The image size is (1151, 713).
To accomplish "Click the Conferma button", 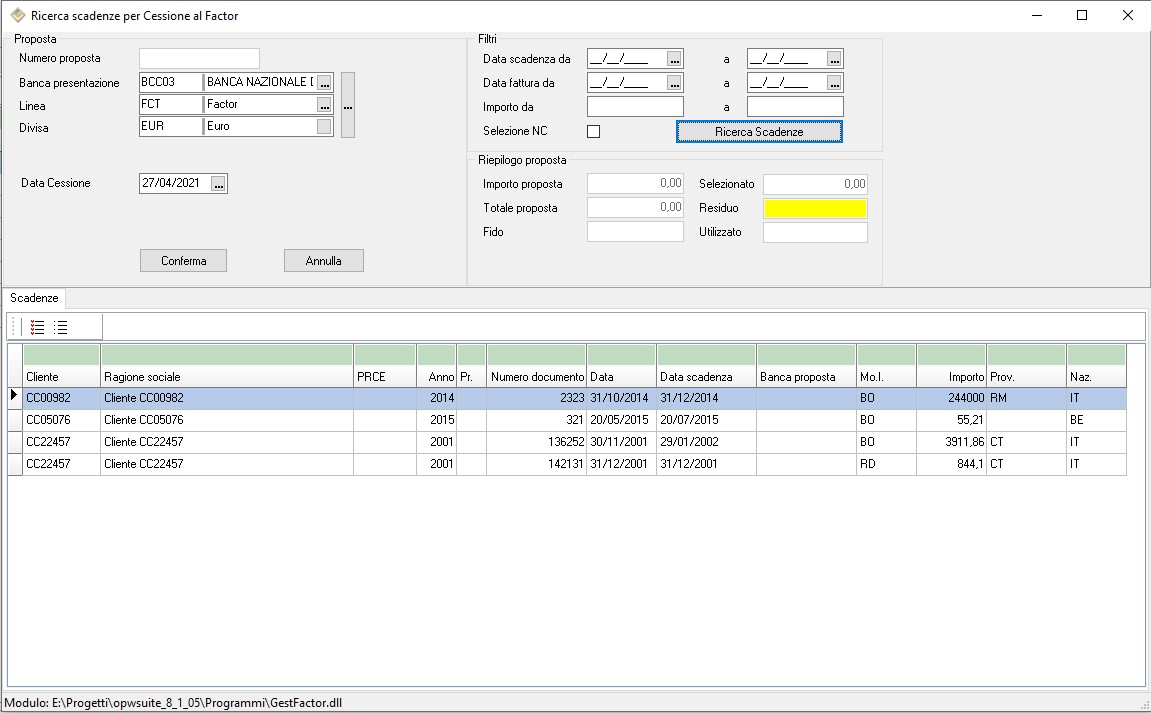I will tap(183, 261).
